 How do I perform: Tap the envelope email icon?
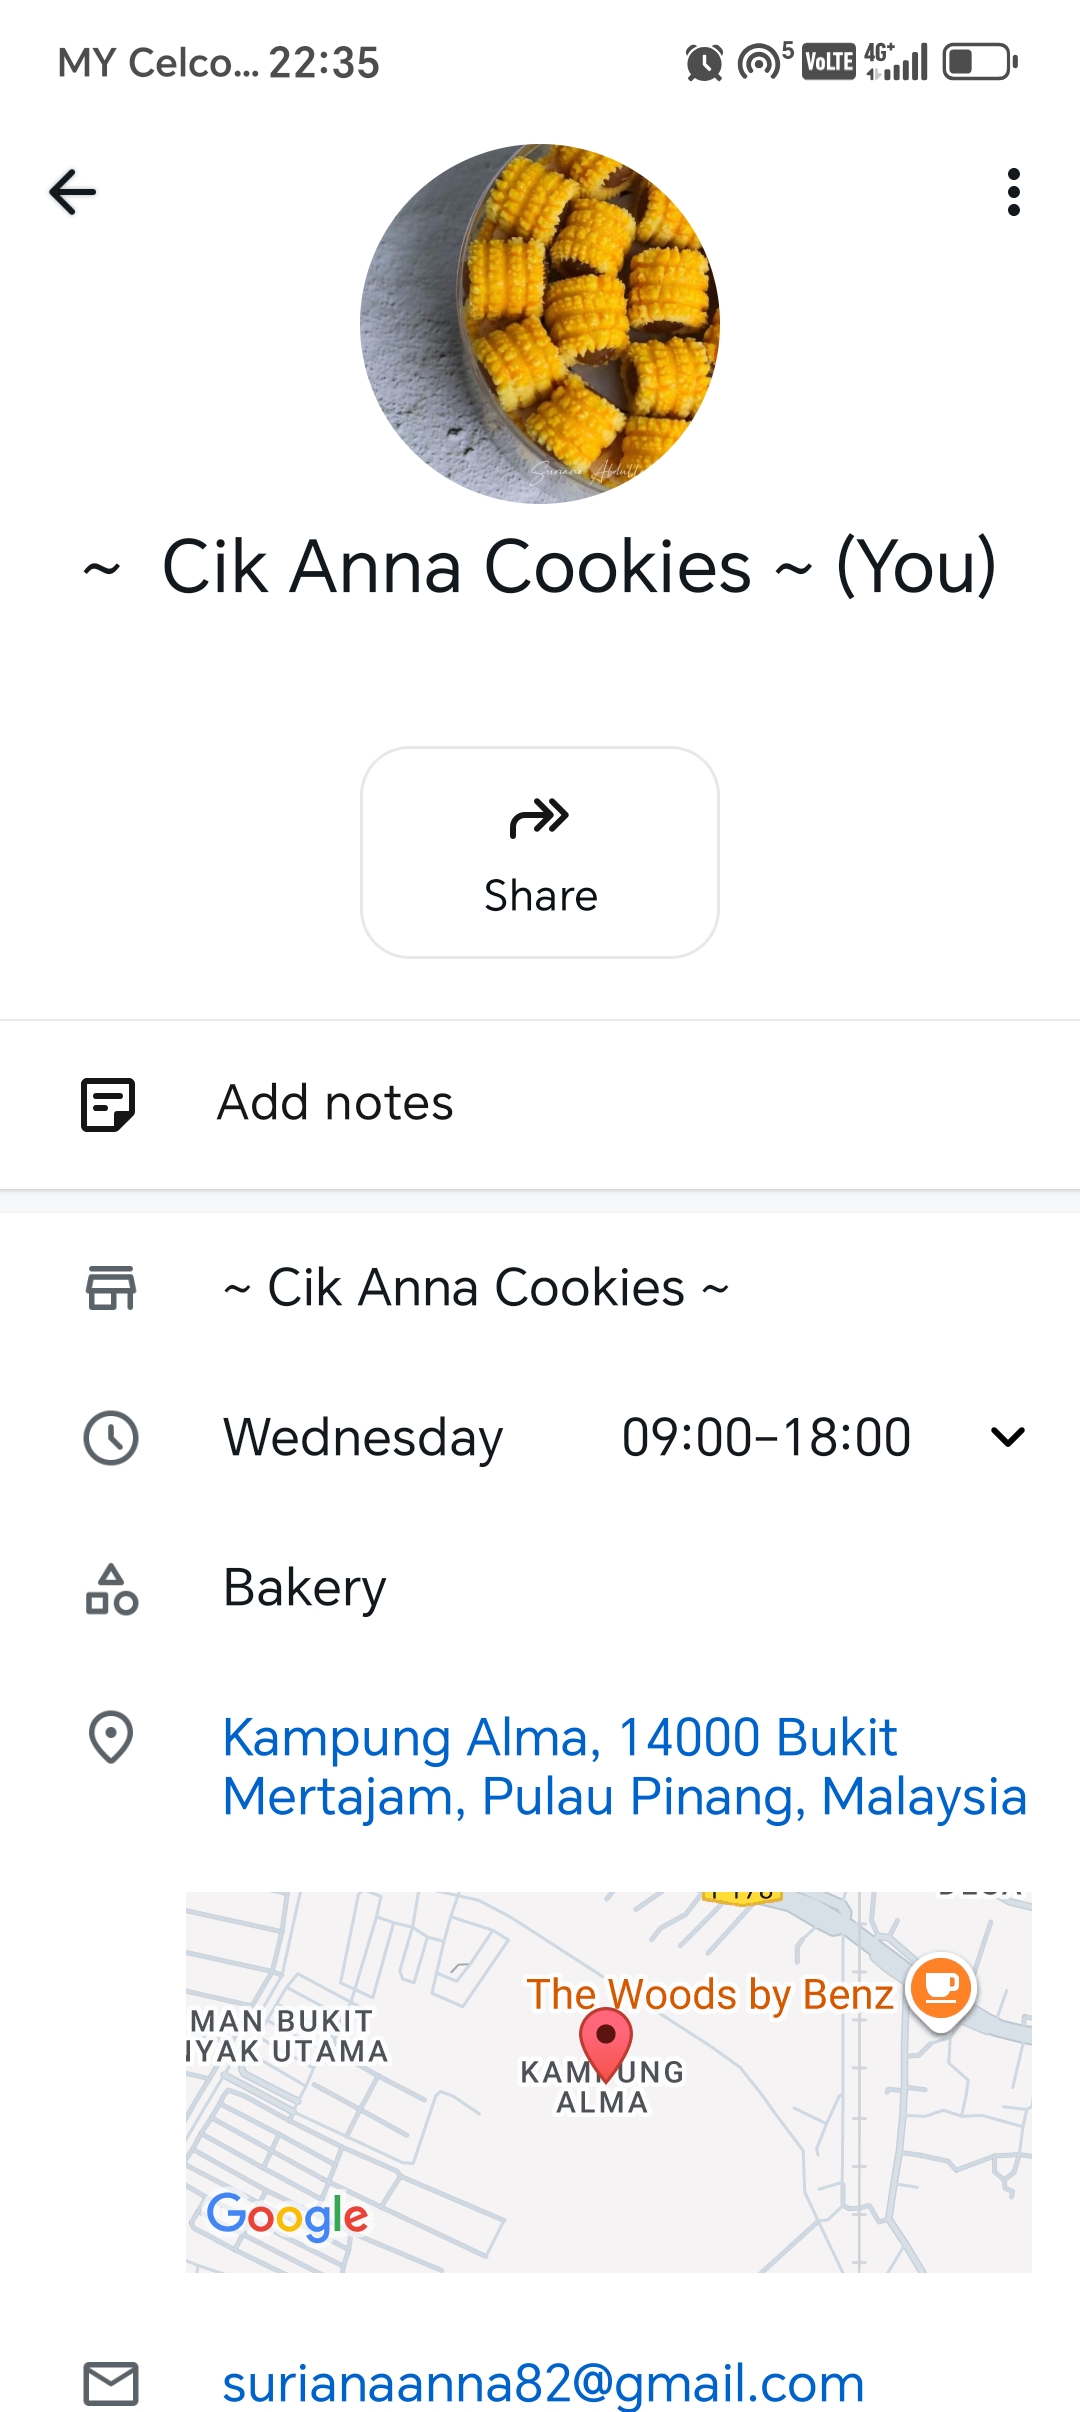[110, 2384]
